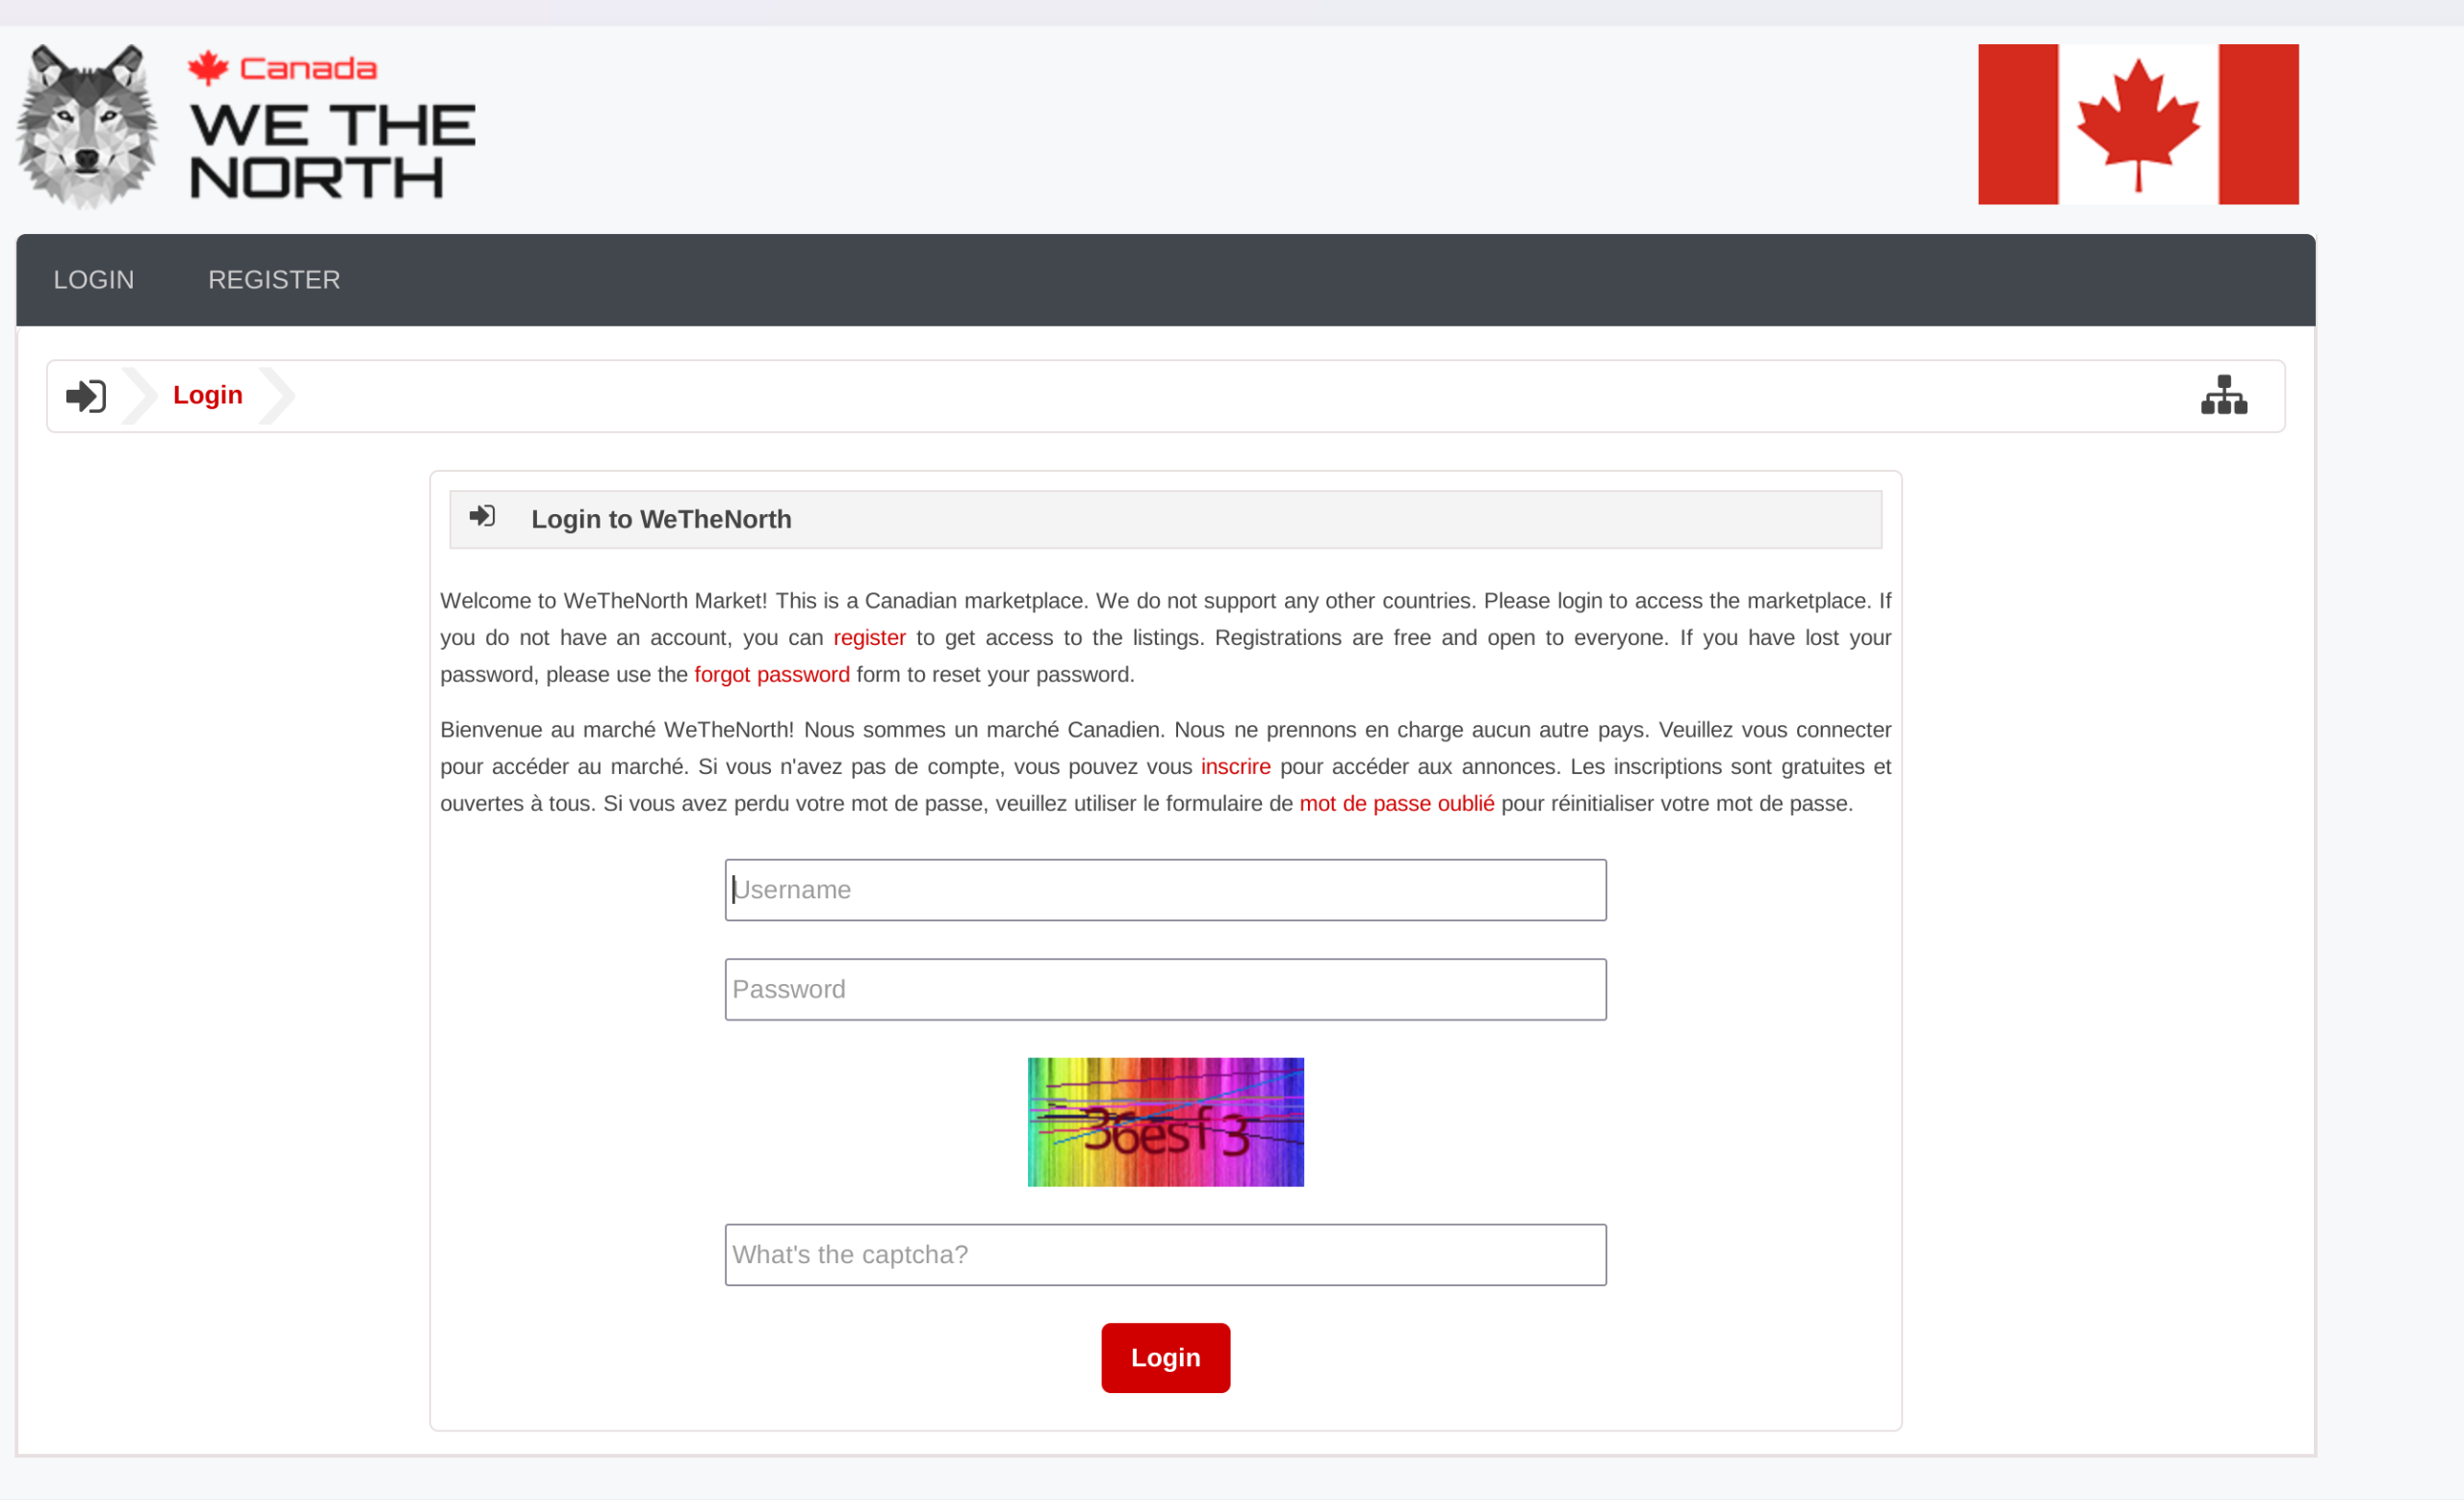2464x1500 pixels.
Task: Follow the 'register' link
Action: click(x=869, y=638)
